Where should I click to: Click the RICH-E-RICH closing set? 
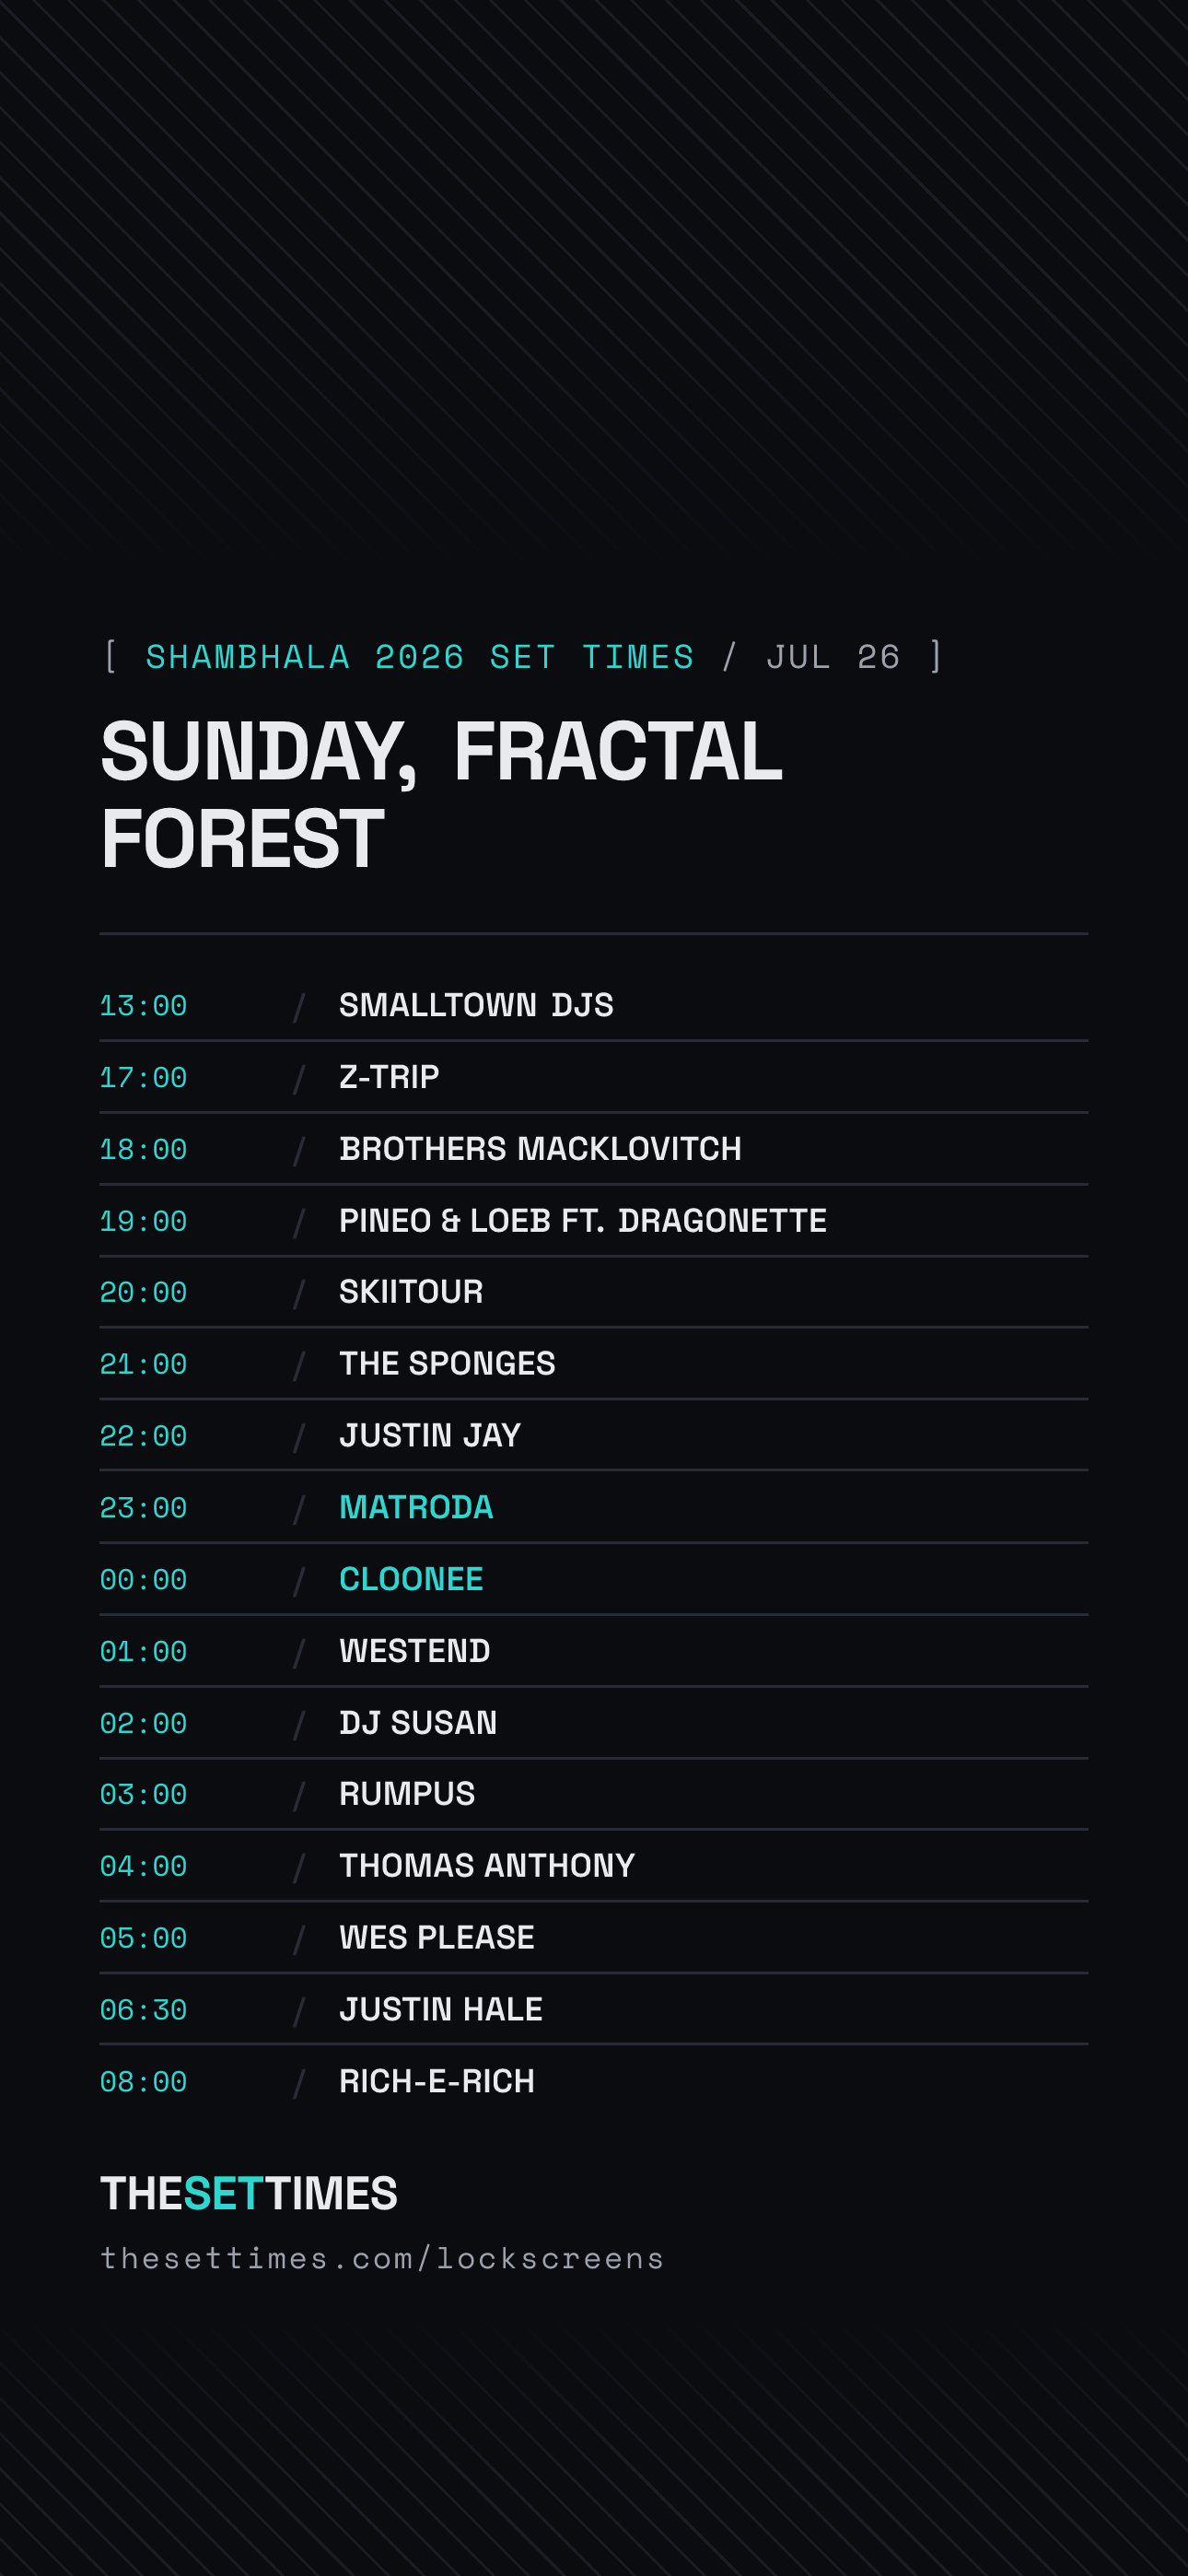click(594, 2082)
